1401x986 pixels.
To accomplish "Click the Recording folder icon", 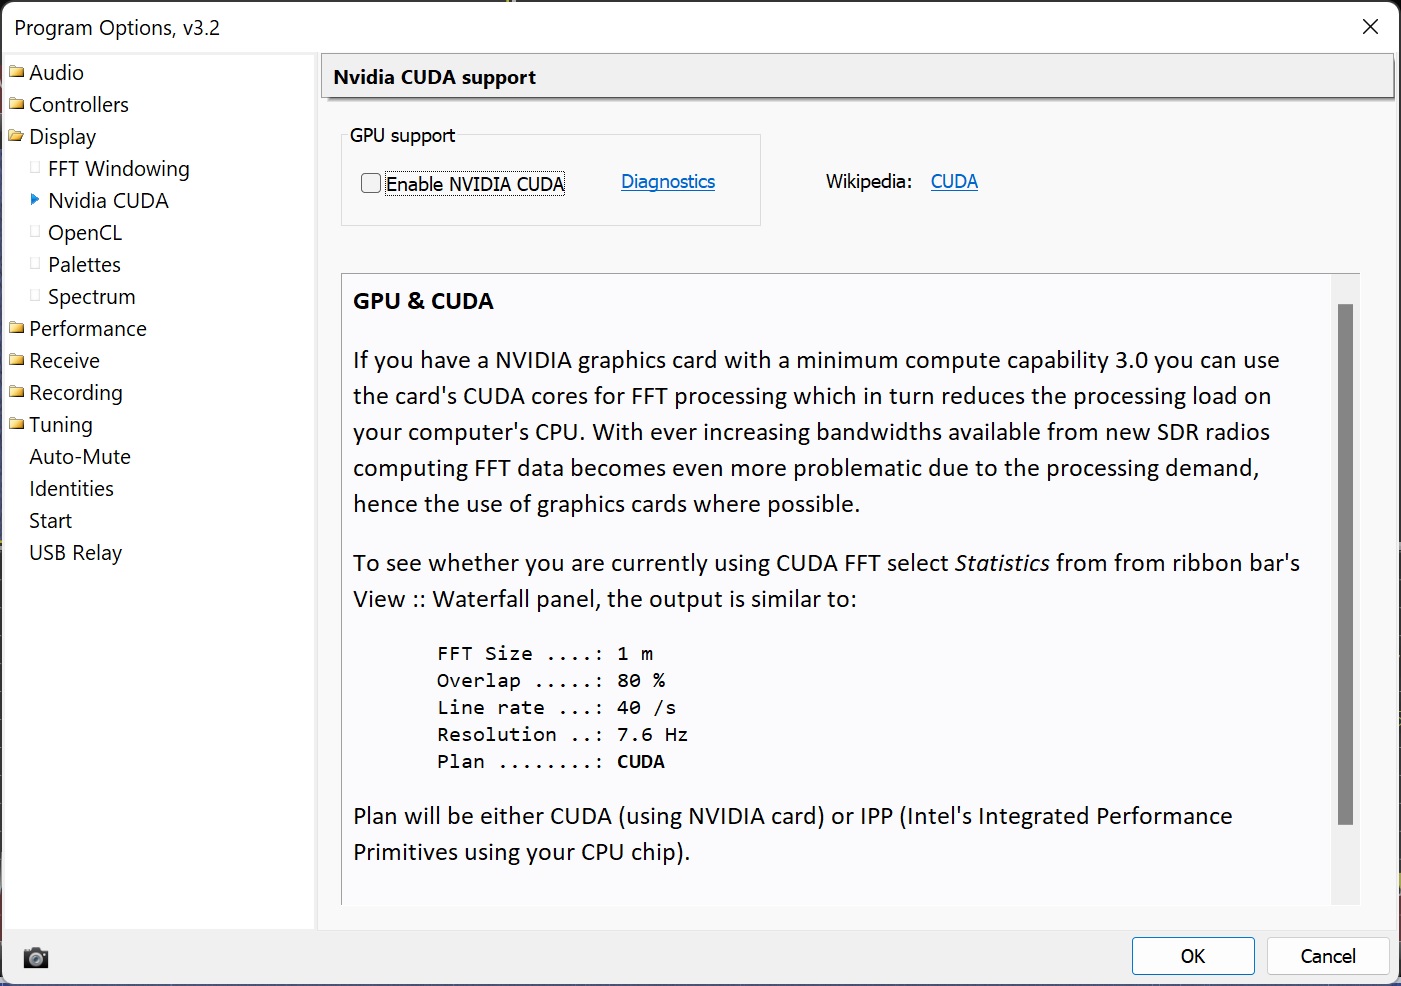I will (17, 392).
